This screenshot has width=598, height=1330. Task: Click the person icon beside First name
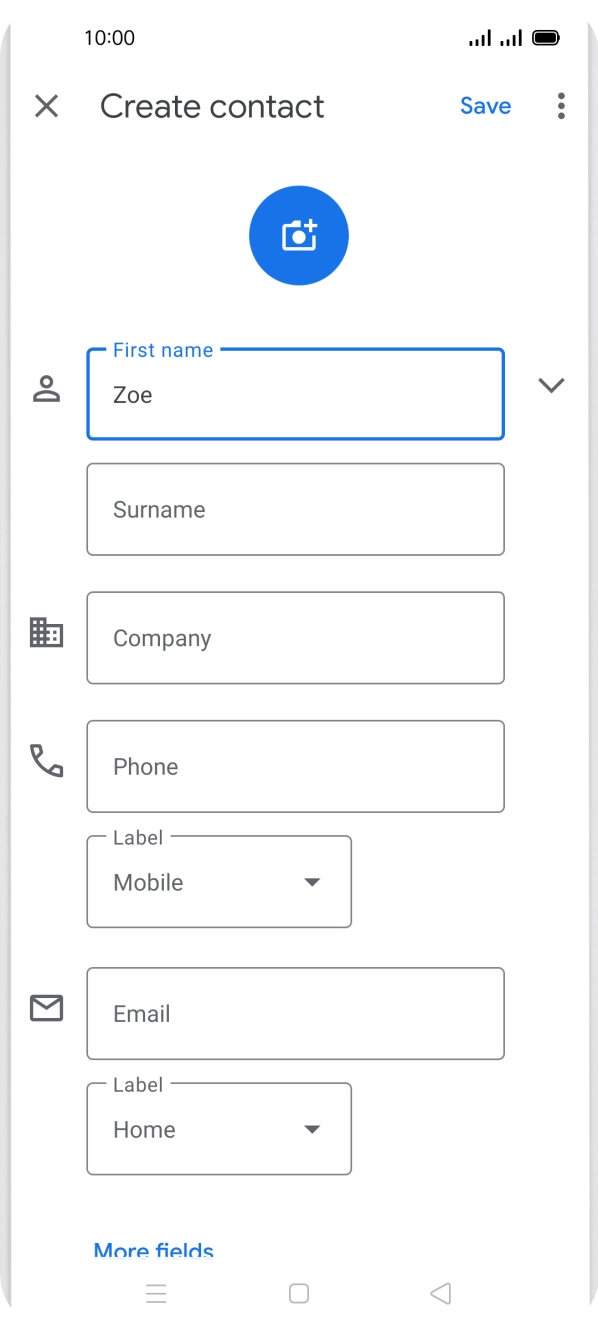(x=46, y=386)
